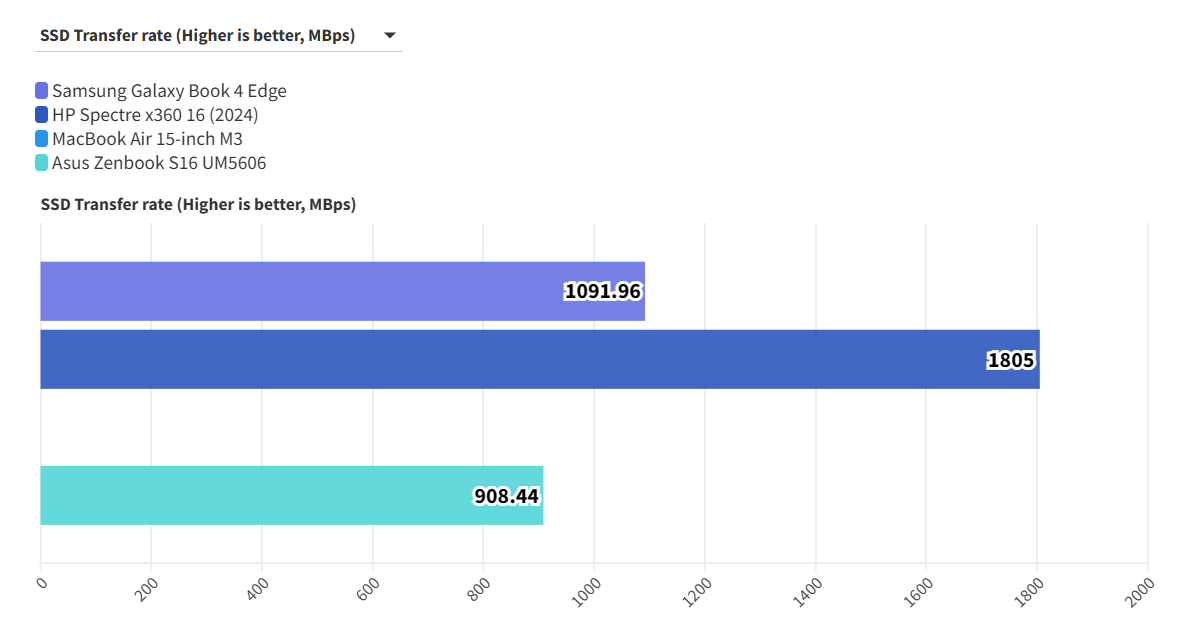
Task: Click the Samsung bar in the chart
Action: pos(300,291)
